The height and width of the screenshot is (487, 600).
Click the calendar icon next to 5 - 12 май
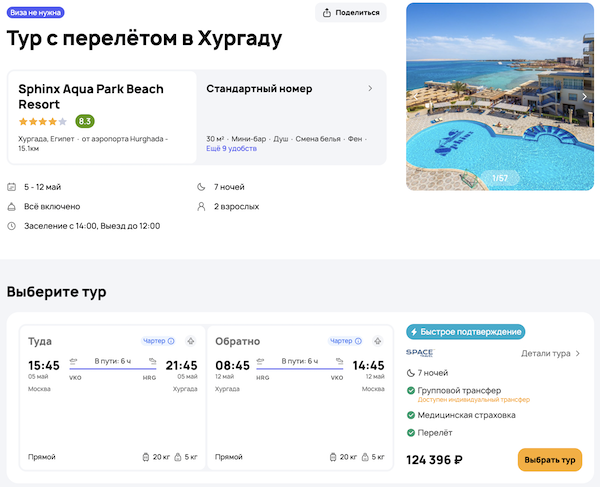pyautogui.click(x=11, y=187)
